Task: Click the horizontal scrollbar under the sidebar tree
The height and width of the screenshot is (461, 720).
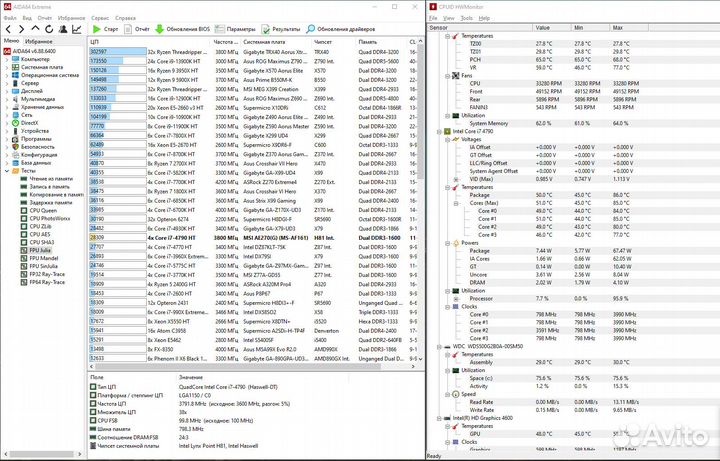Action: point(41,455)
